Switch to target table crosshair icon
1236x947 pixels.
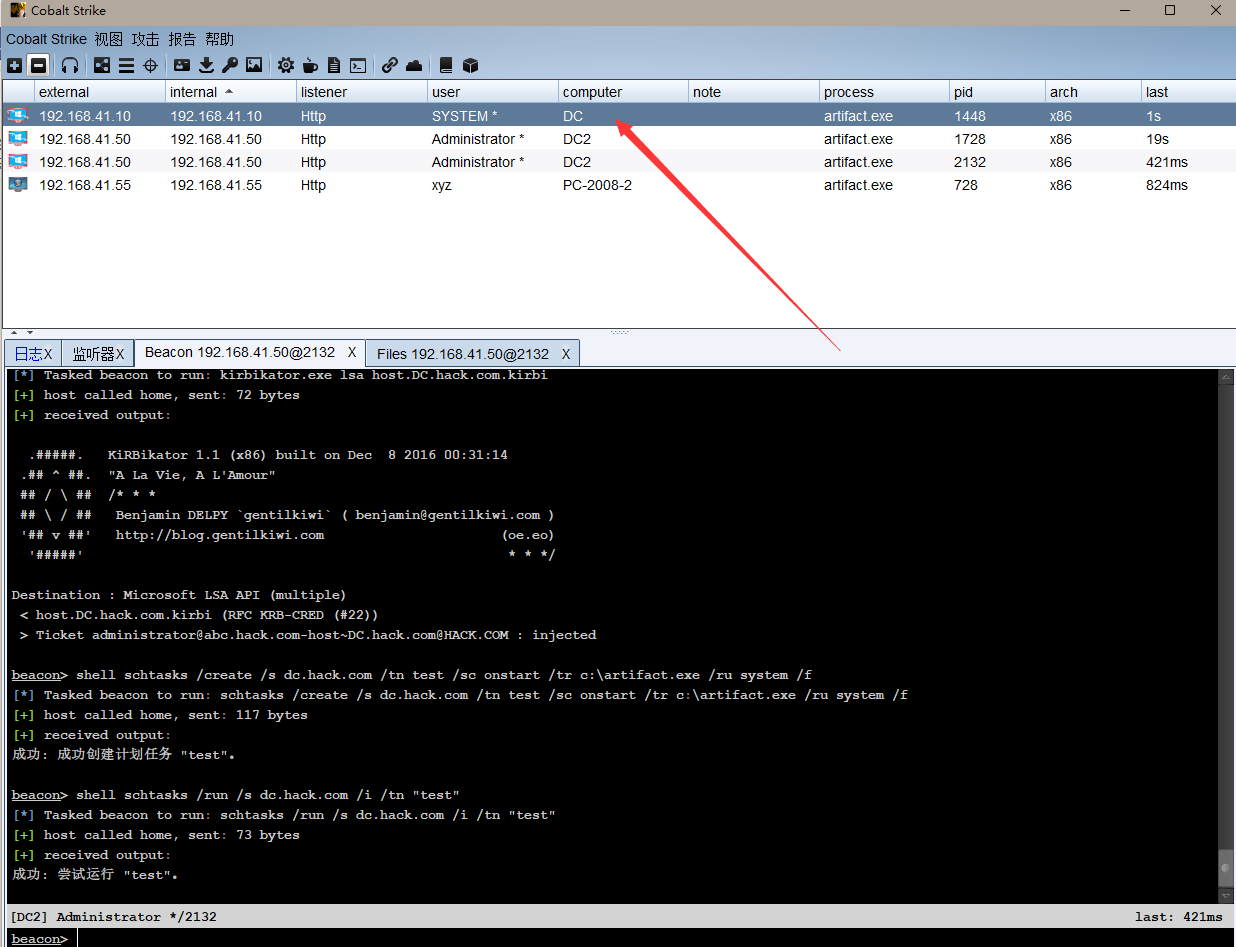(150, 65)
